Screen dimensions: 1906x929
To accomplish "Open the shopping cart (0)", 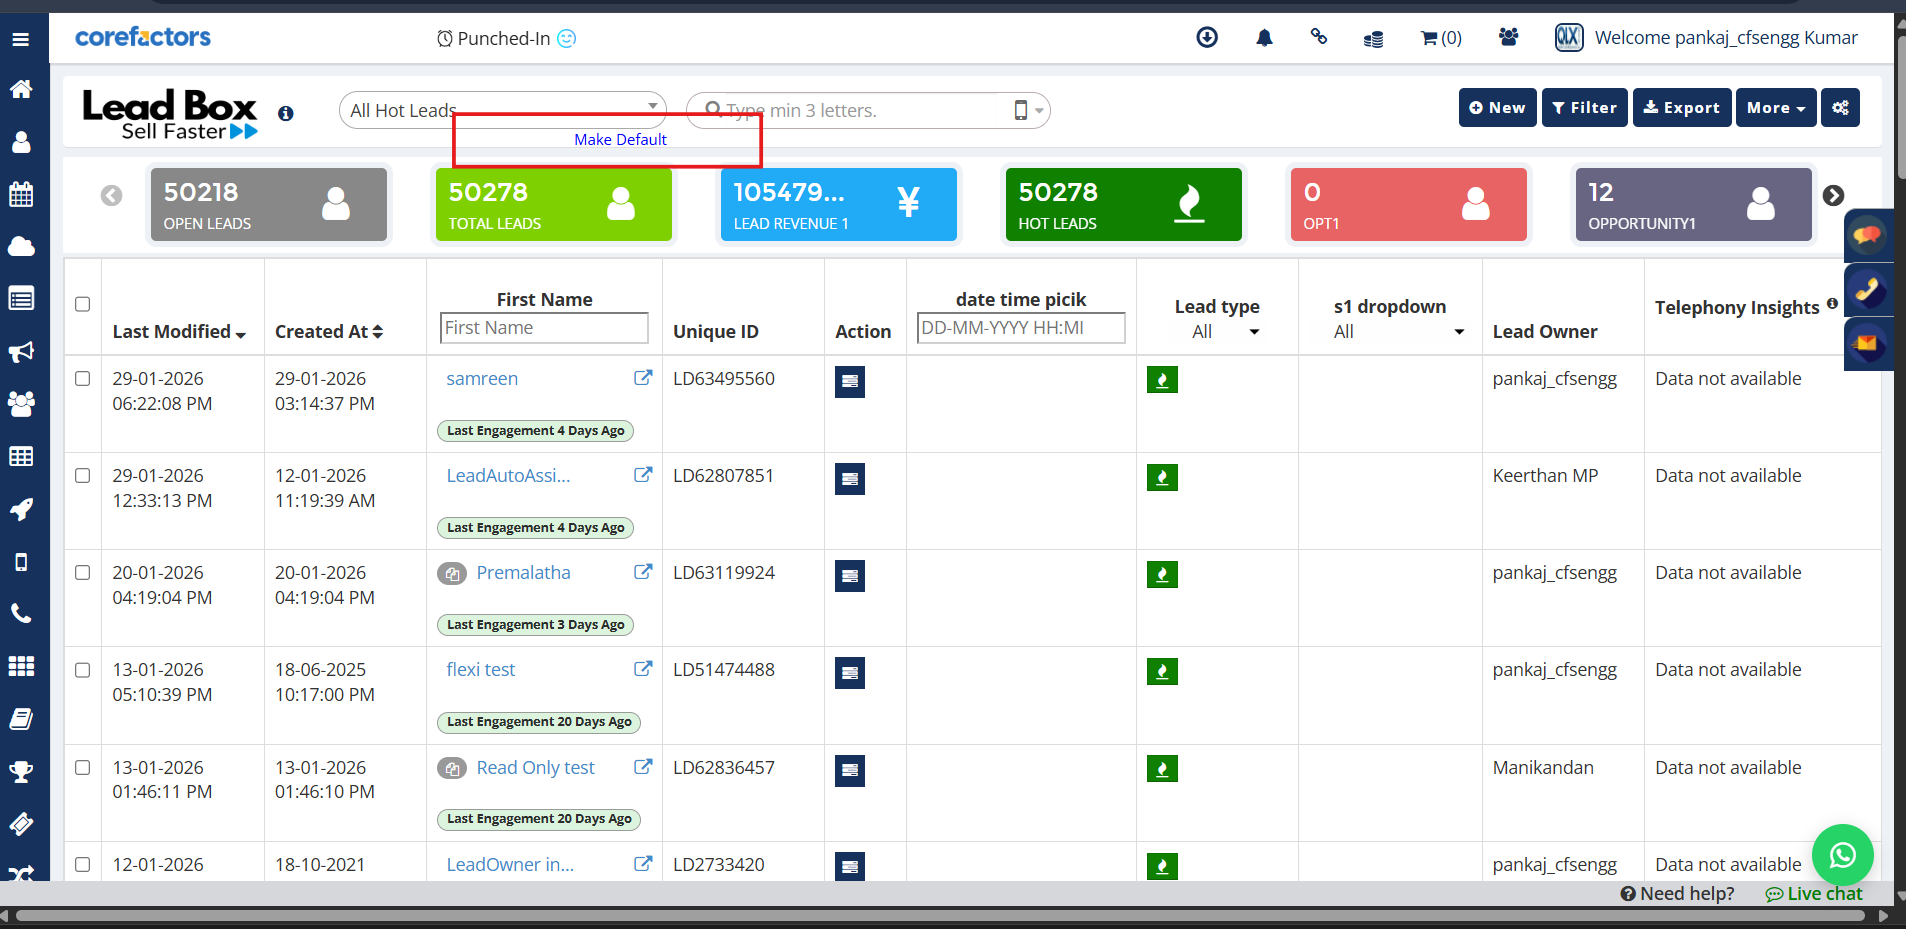I will coord(1441,38).
